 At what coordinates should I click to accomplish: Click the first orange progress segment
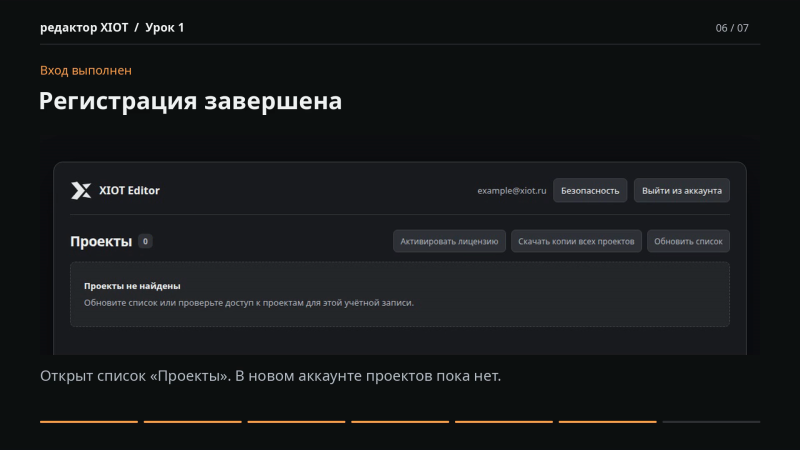(89, 422)
